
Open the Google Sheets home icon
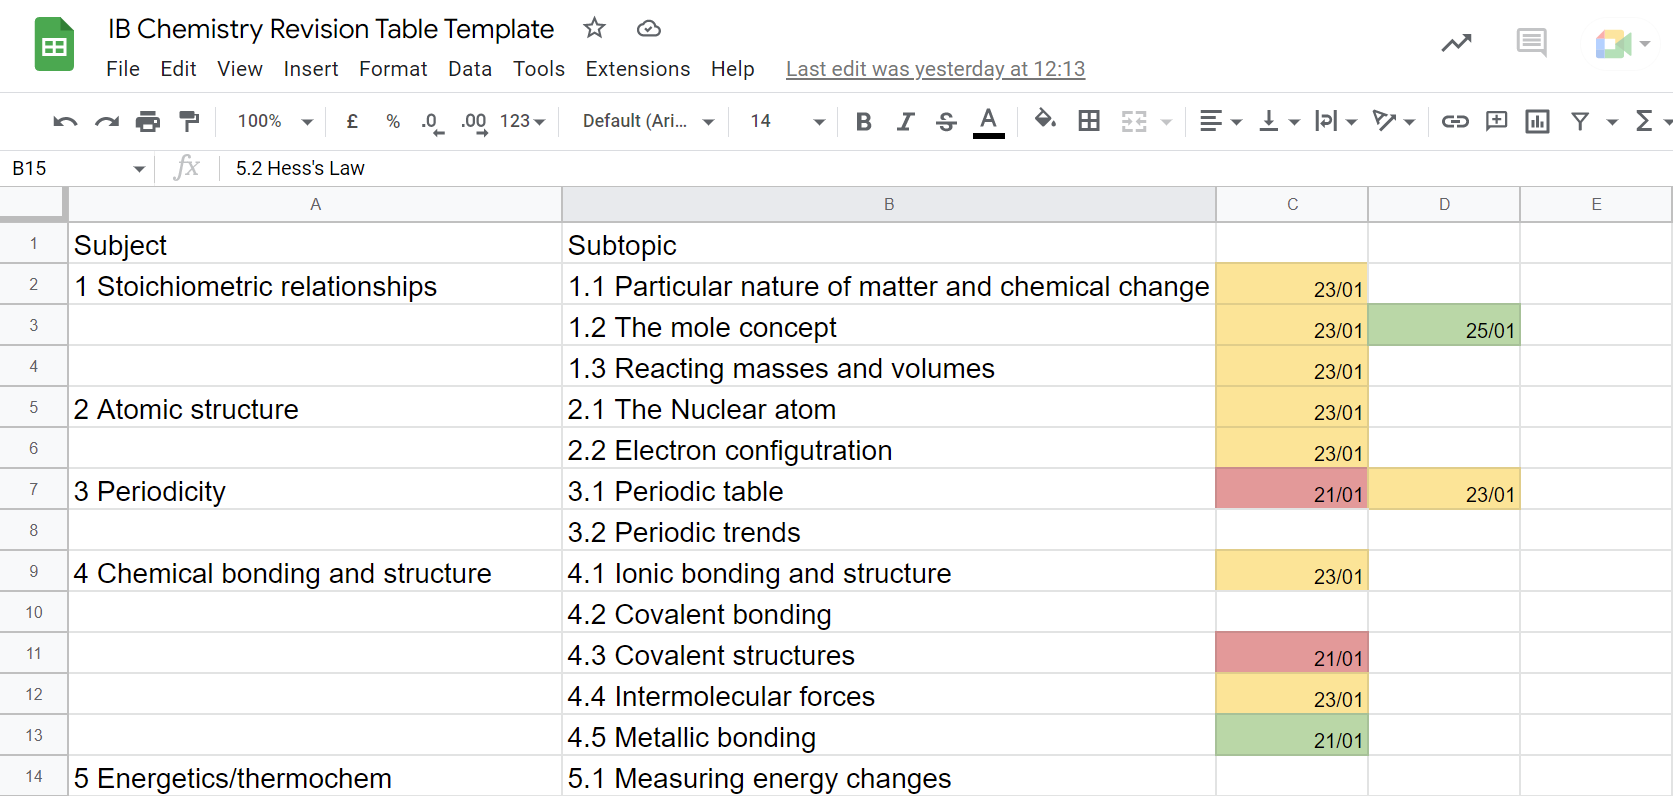[54, 45]
